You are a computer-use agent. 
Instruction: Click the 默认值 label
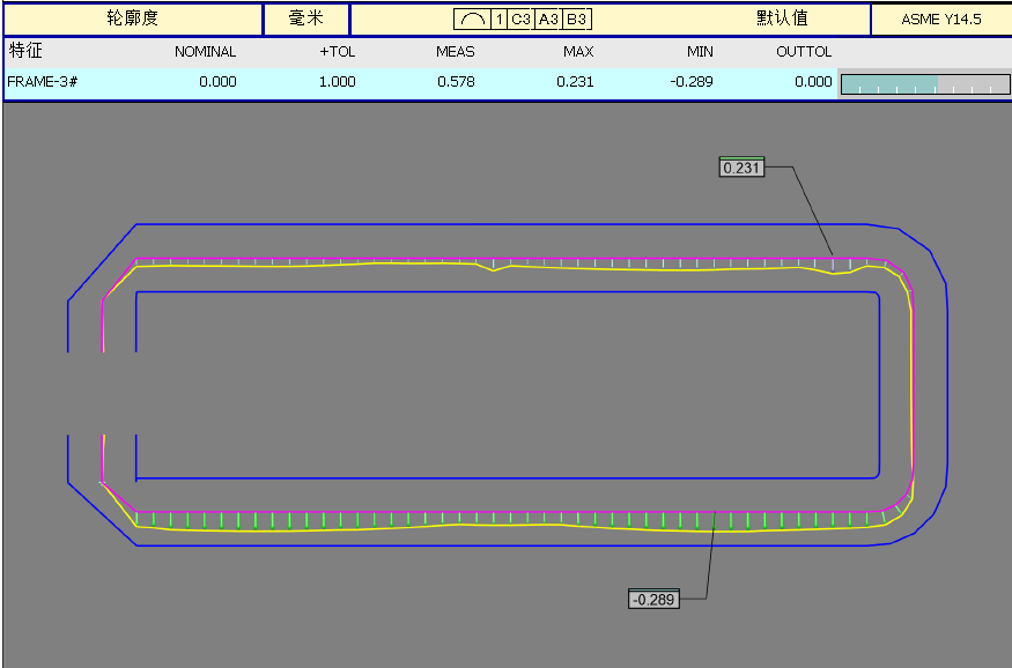click(782, 19)
